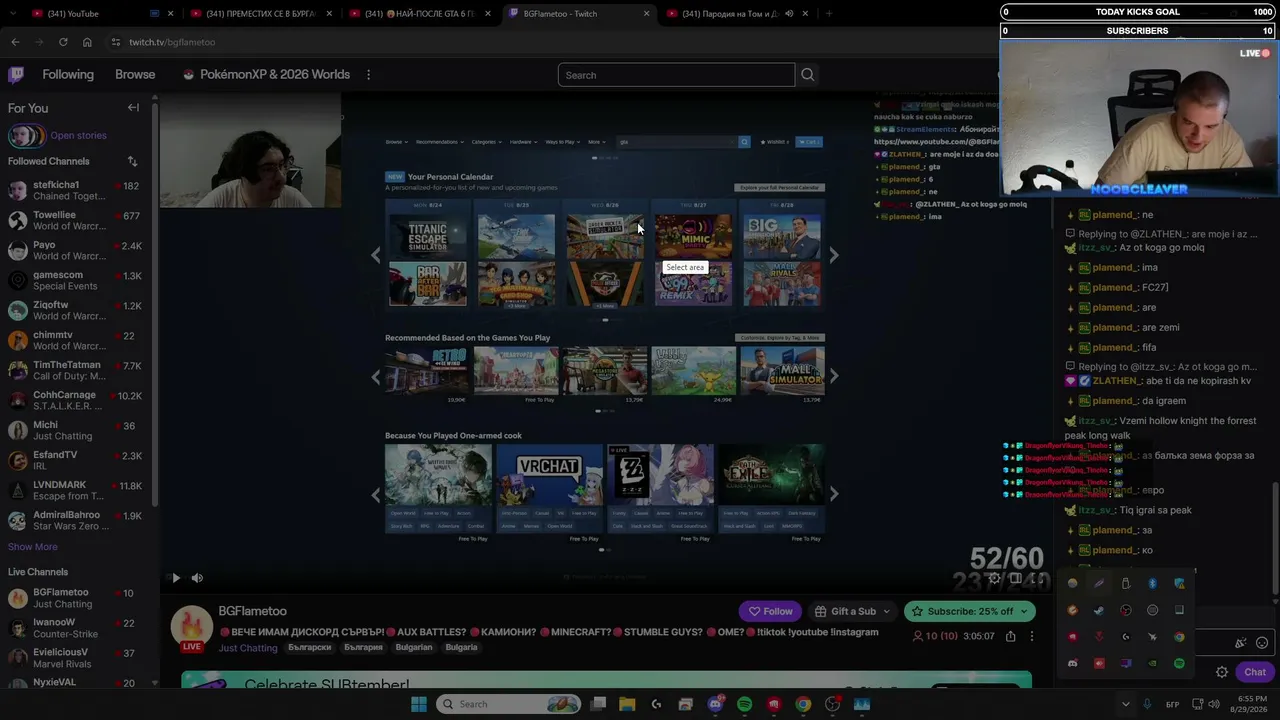Switch to the ПРЕМЕСТИХ СЕ В БУРГАС tab
This screenshot has height=720, width=1280.
click(x=262, y=14)
